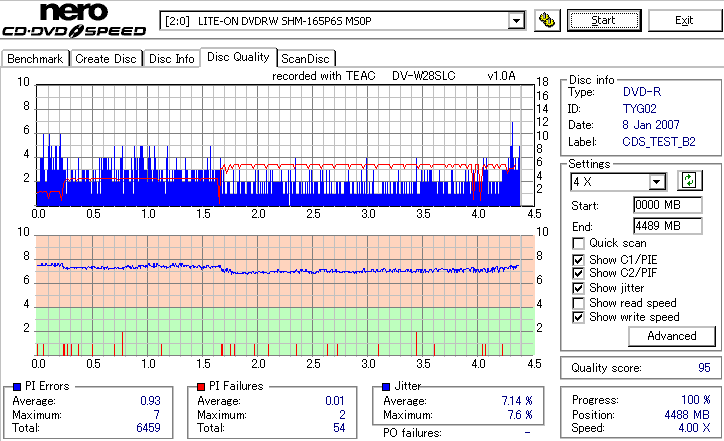The height and width of the screenshot is (441, 724).
Task: Click the 'recorded with TEAC' graph caption
Action: pos(324,76)
